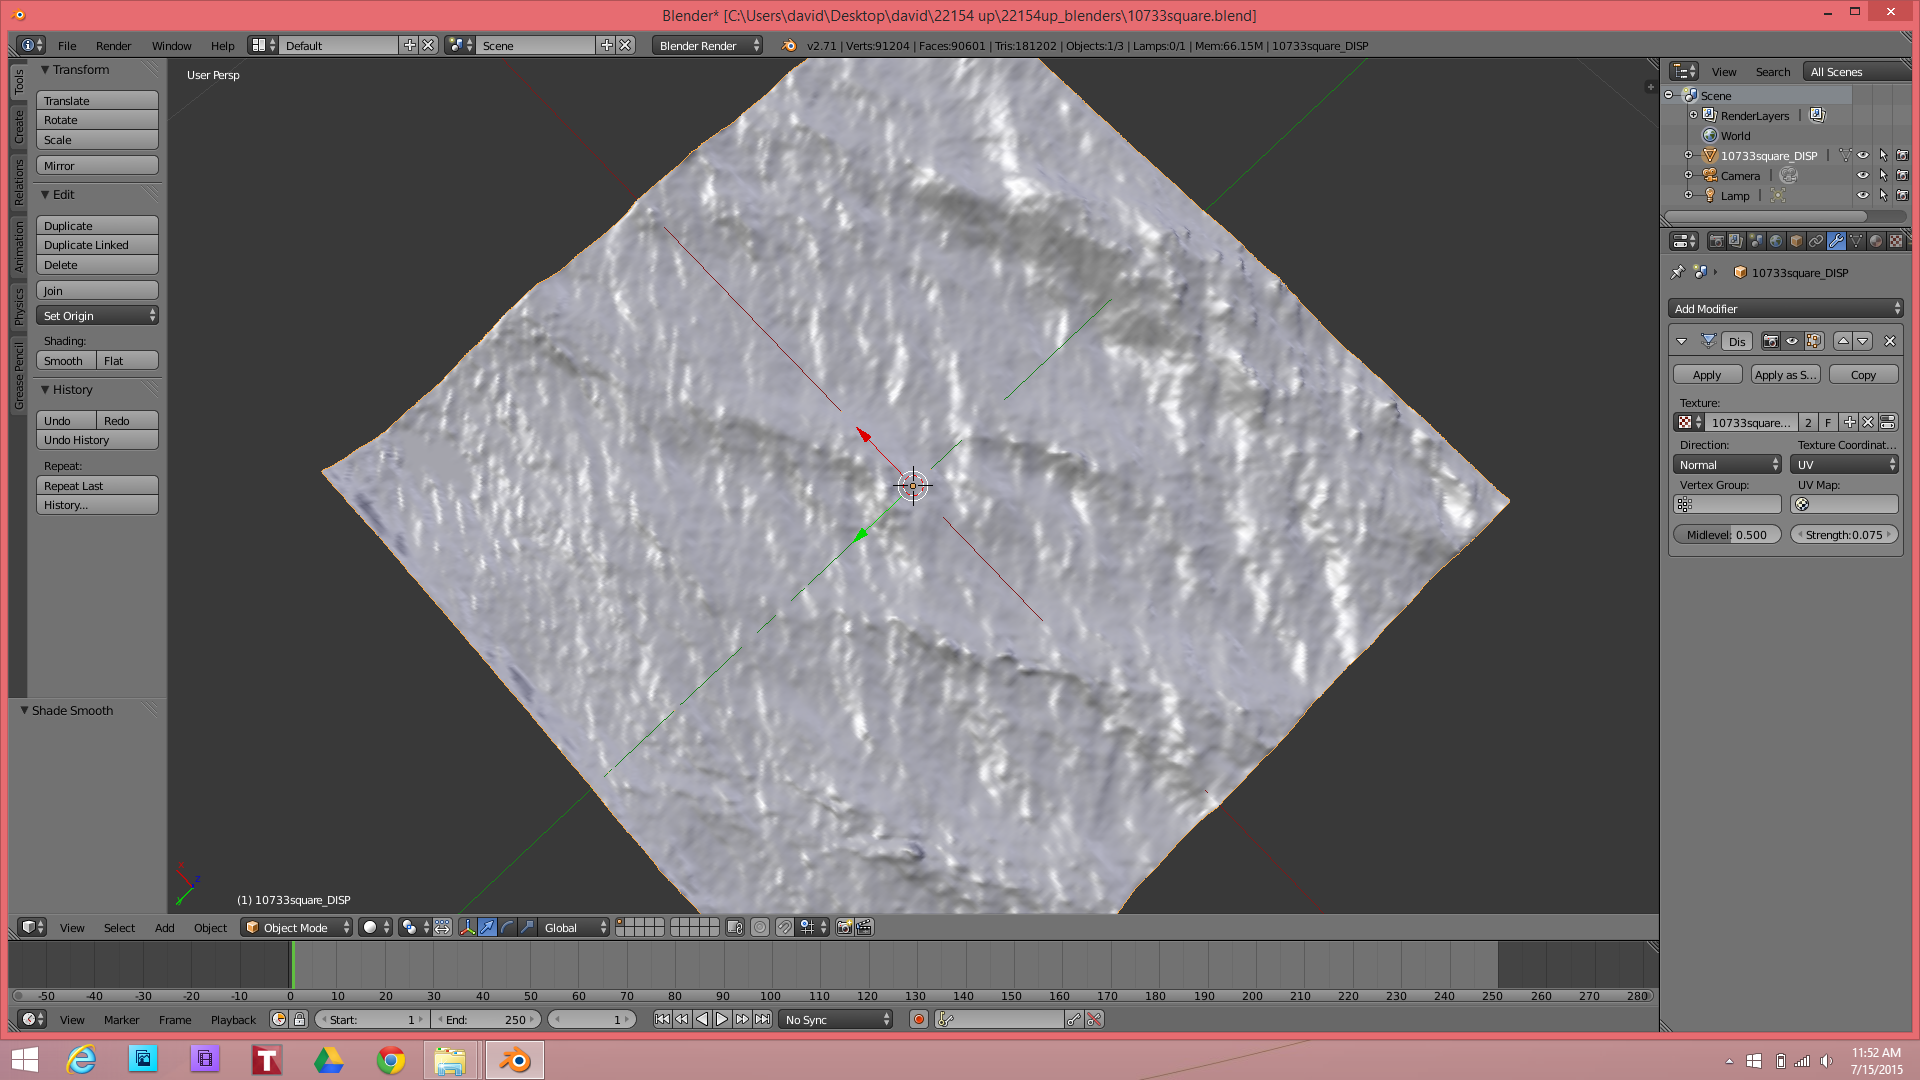Open the Texture properties tab

[x=1896, y=241]
